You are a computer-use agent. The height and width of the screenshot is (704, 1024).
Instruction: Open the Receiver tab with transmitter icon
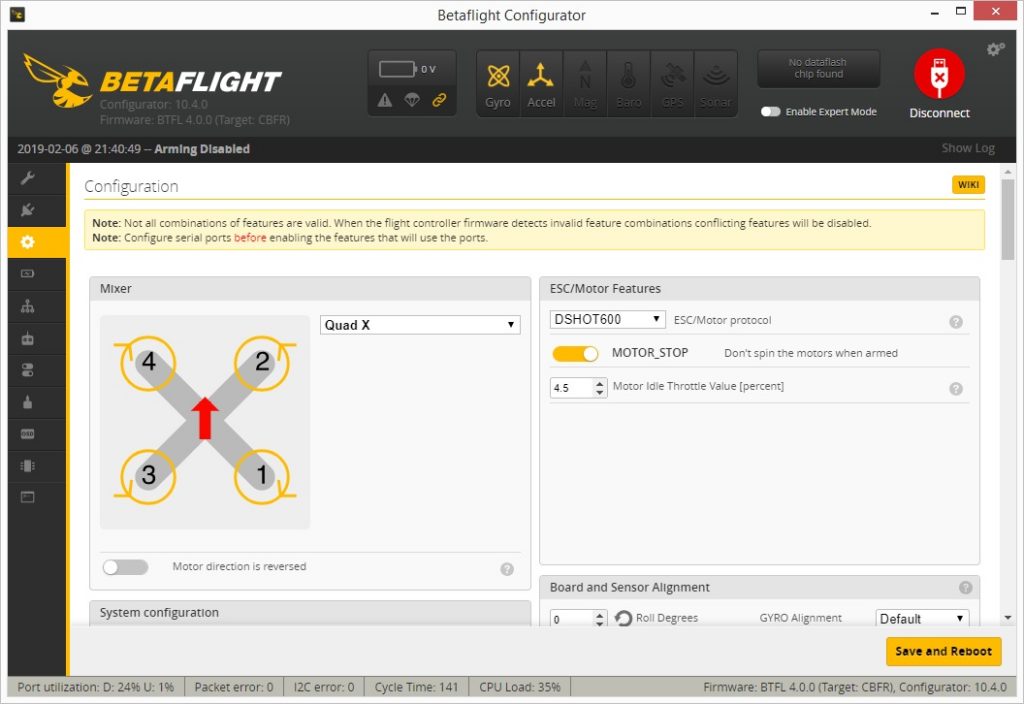pos(27,338)
